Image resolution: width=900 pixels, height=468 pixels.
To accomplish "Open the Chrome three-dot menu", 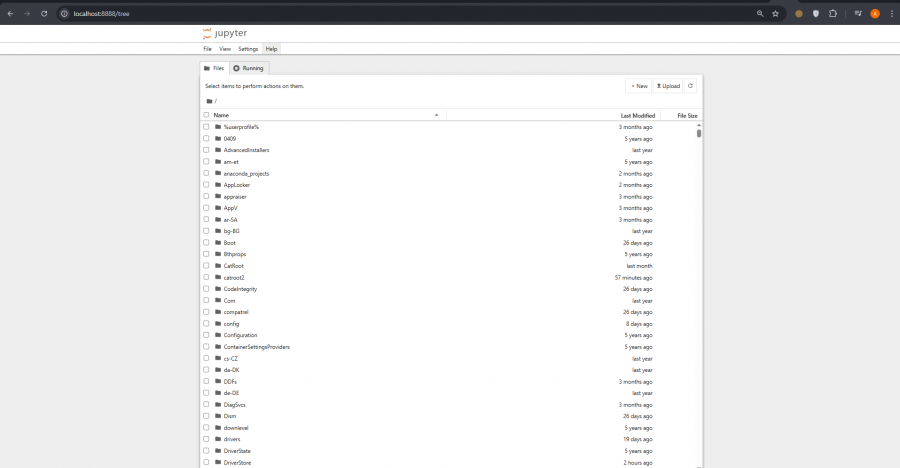I will [x=890, y=13].
